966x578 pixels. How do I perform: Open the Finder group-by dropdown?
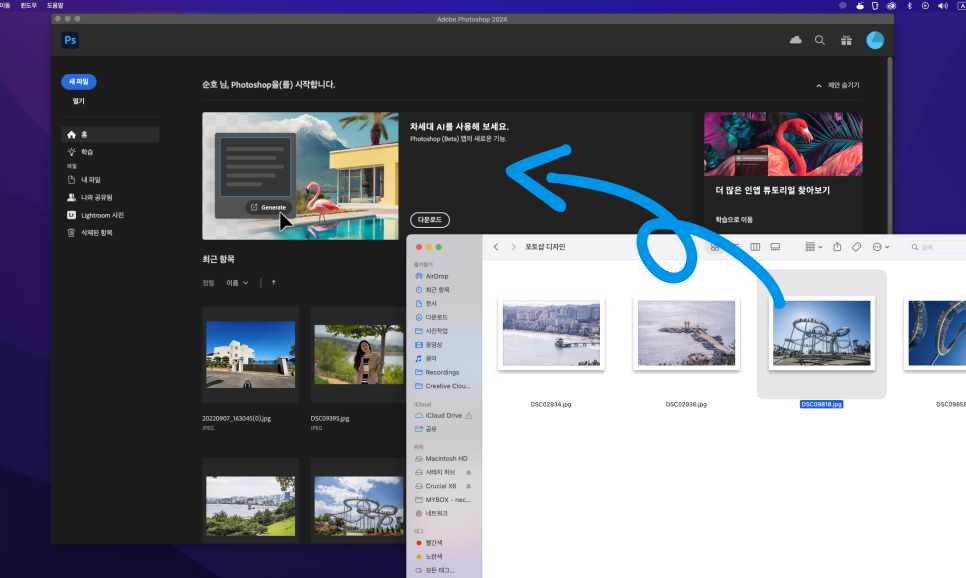click(x=813, y=246)
